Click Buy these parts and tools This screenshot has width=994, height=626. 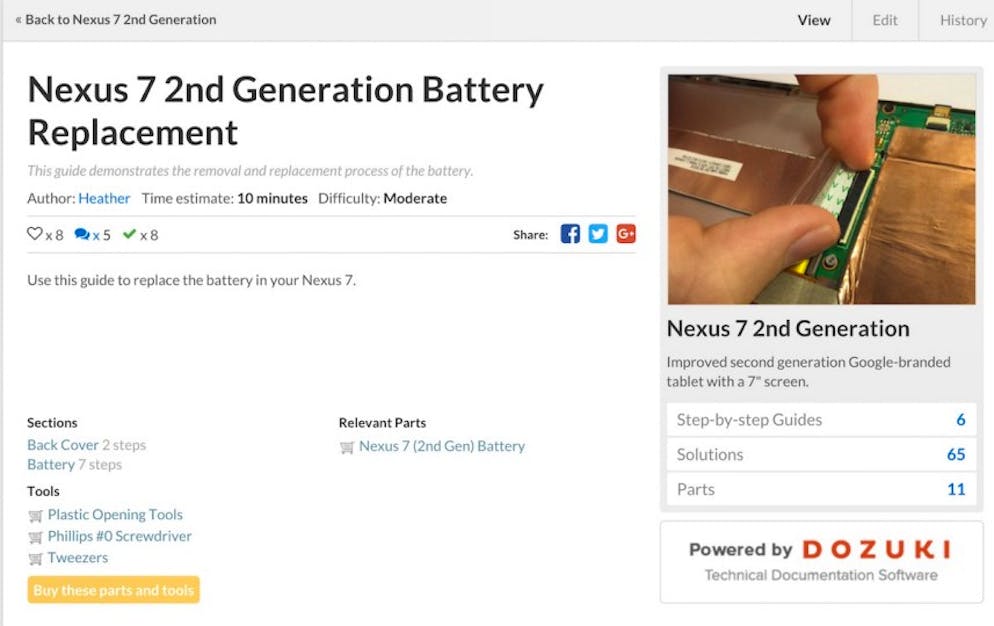113,590
